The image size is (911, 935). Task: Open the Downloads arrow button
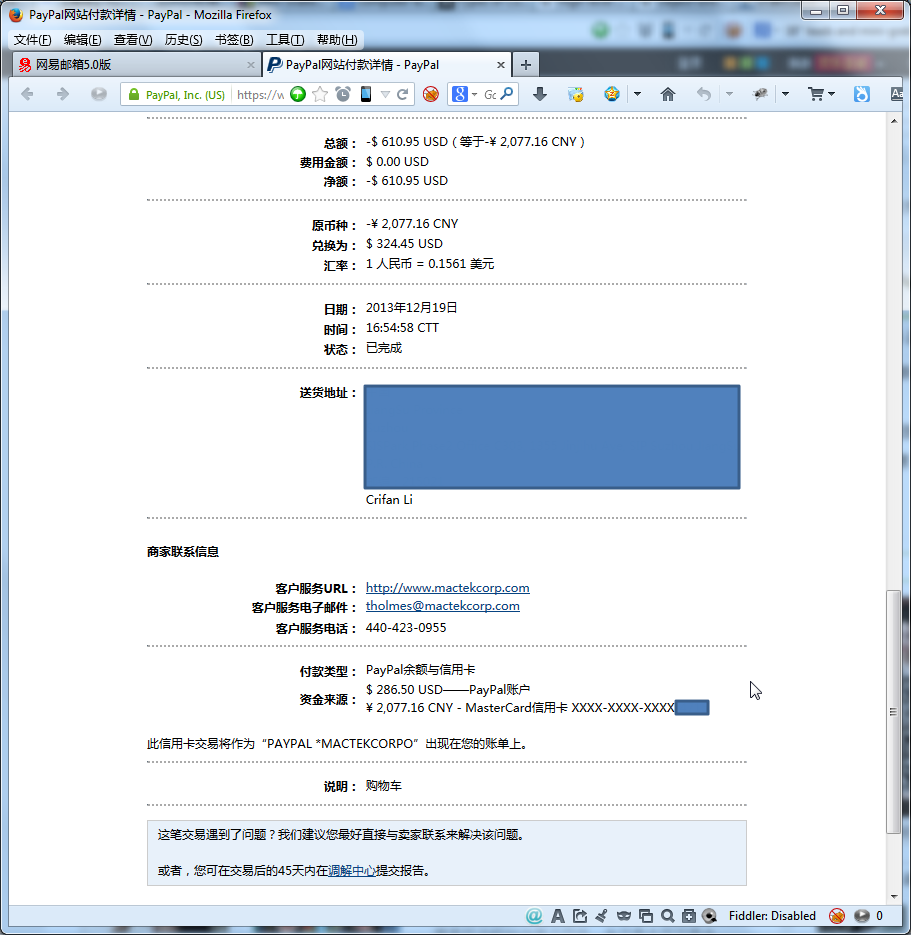coord(540,94)
